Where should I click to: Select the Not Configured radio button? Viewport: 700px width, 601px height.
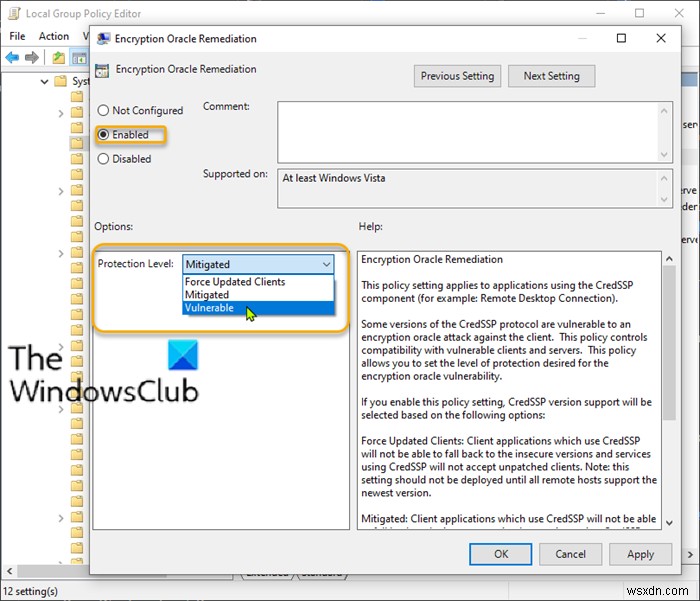(x=103, y=110)
